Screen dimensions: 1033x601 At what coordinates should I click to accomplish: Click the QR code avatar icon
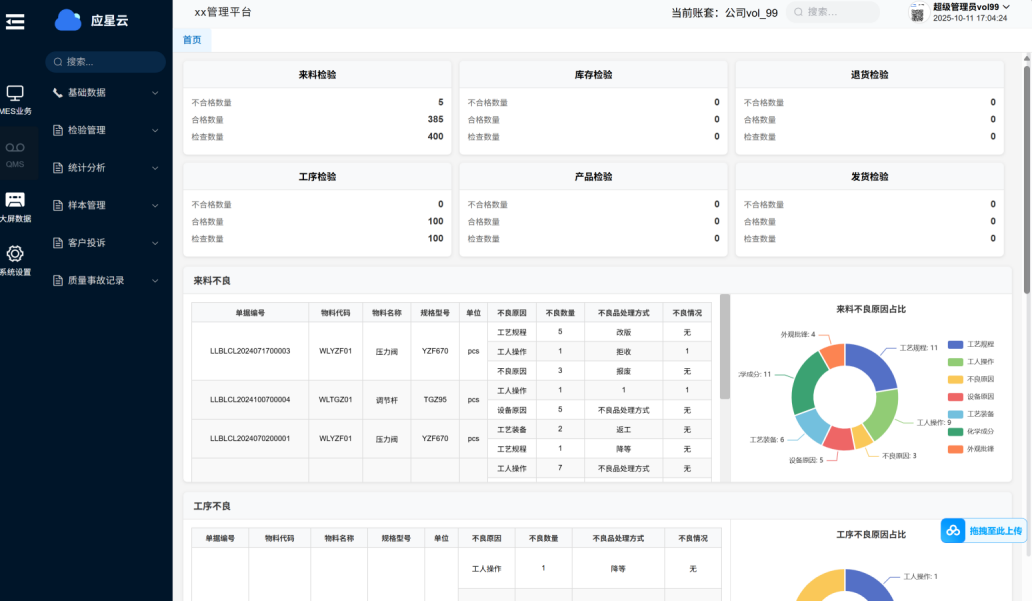click(918, 12)
